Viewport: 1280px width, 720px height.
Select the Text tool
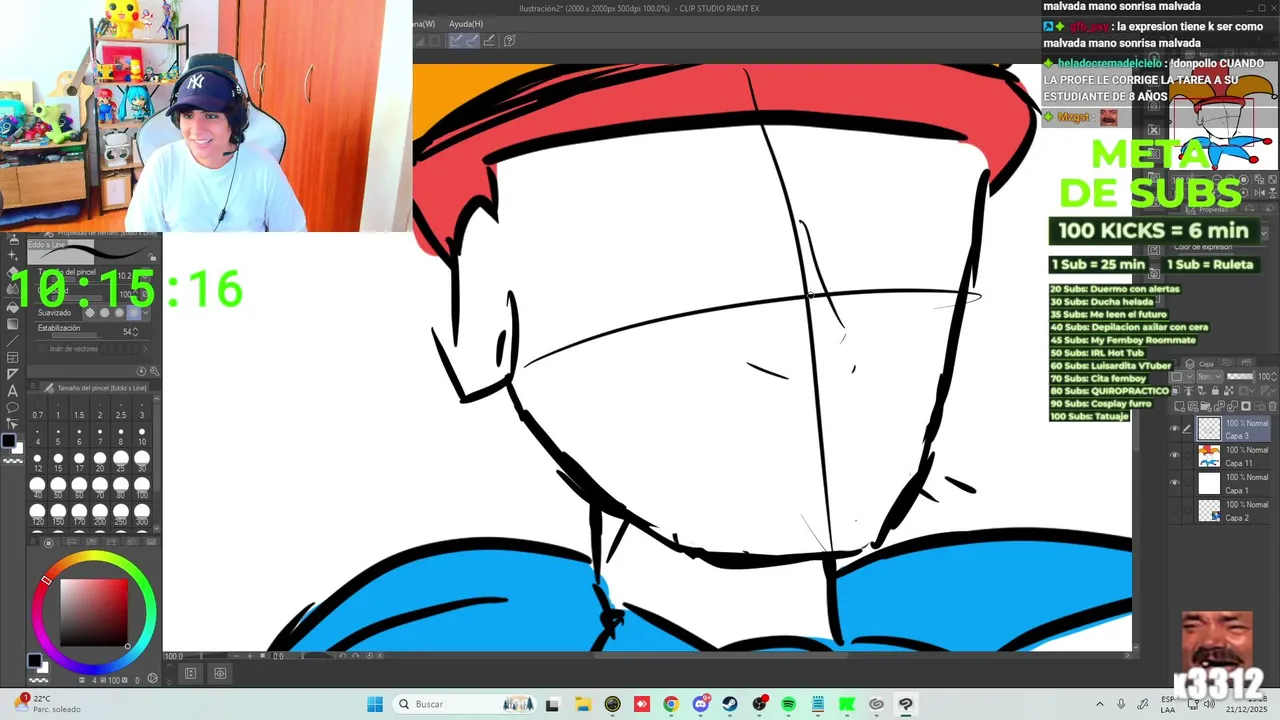coord(13,391)
